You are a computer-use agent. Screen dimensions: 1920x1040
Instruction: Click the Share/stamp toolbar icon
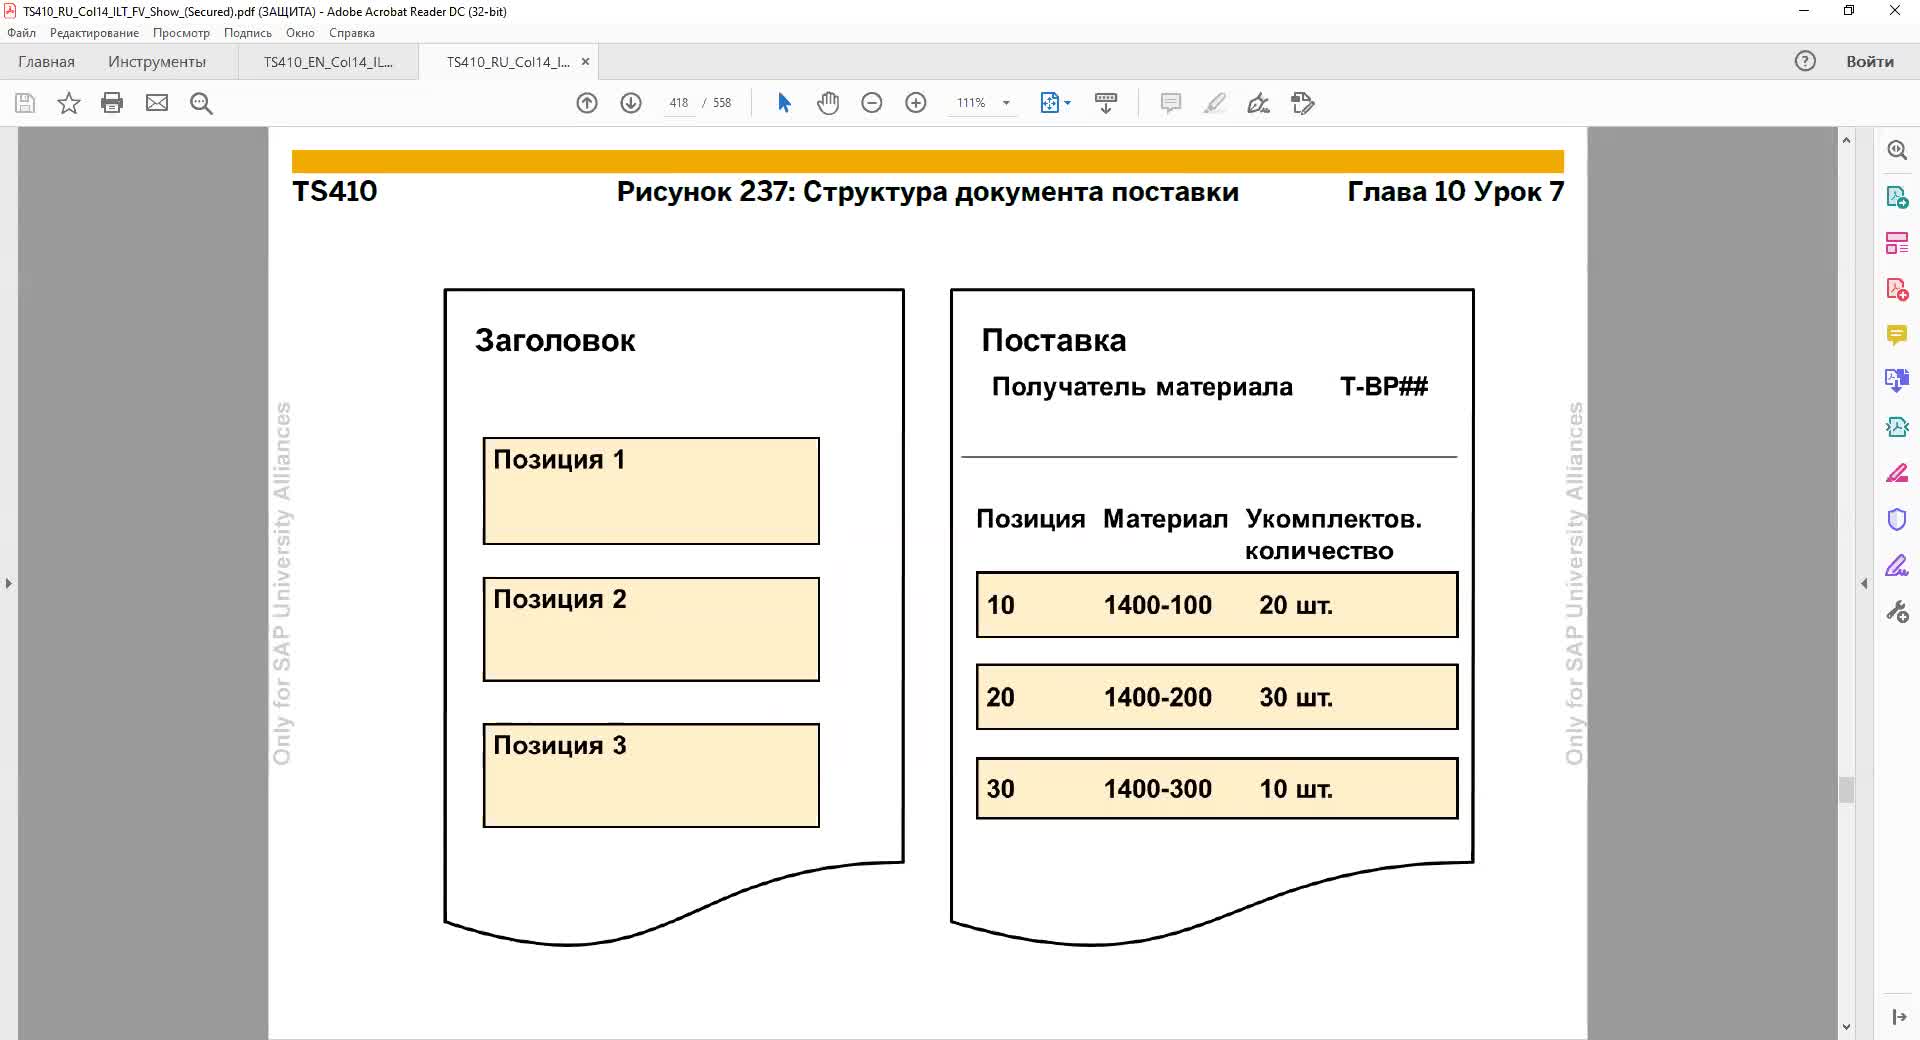click(1303, 103)
